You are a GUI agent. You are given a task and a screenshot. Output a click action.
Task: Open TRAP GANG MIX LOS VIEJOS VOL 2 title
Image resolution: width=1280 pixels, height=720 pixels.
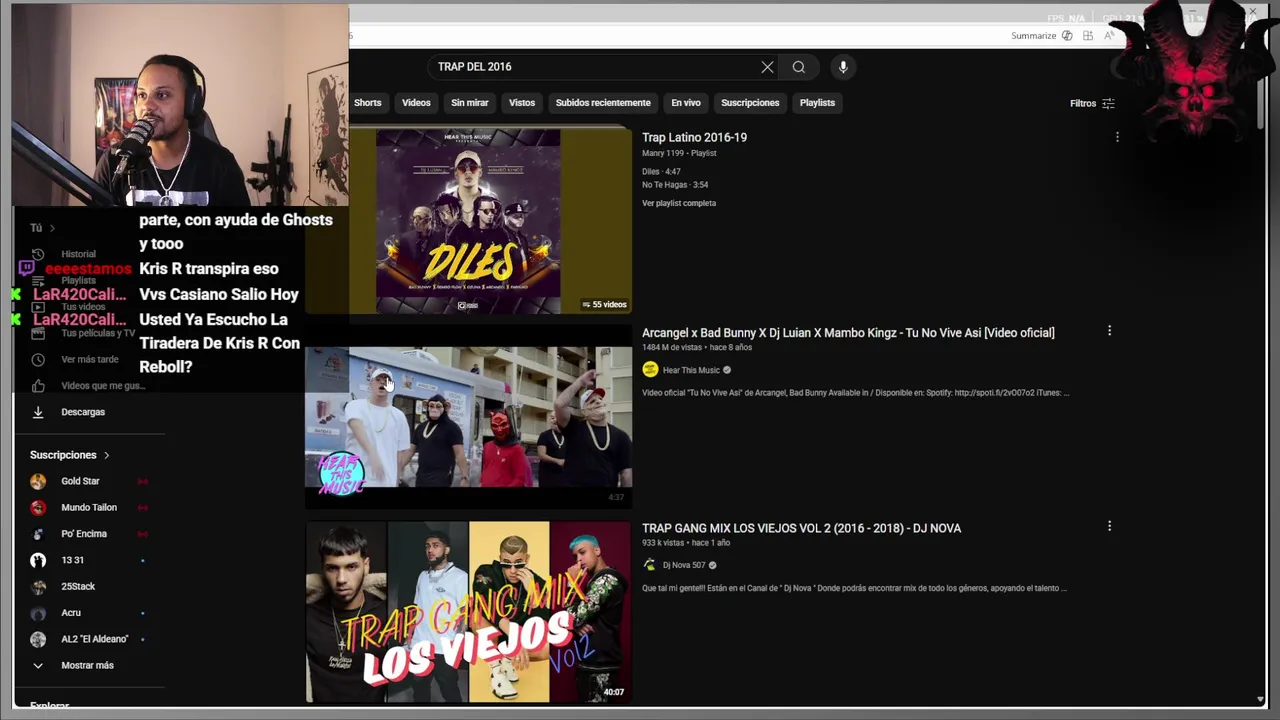click(x=801, y=528)
